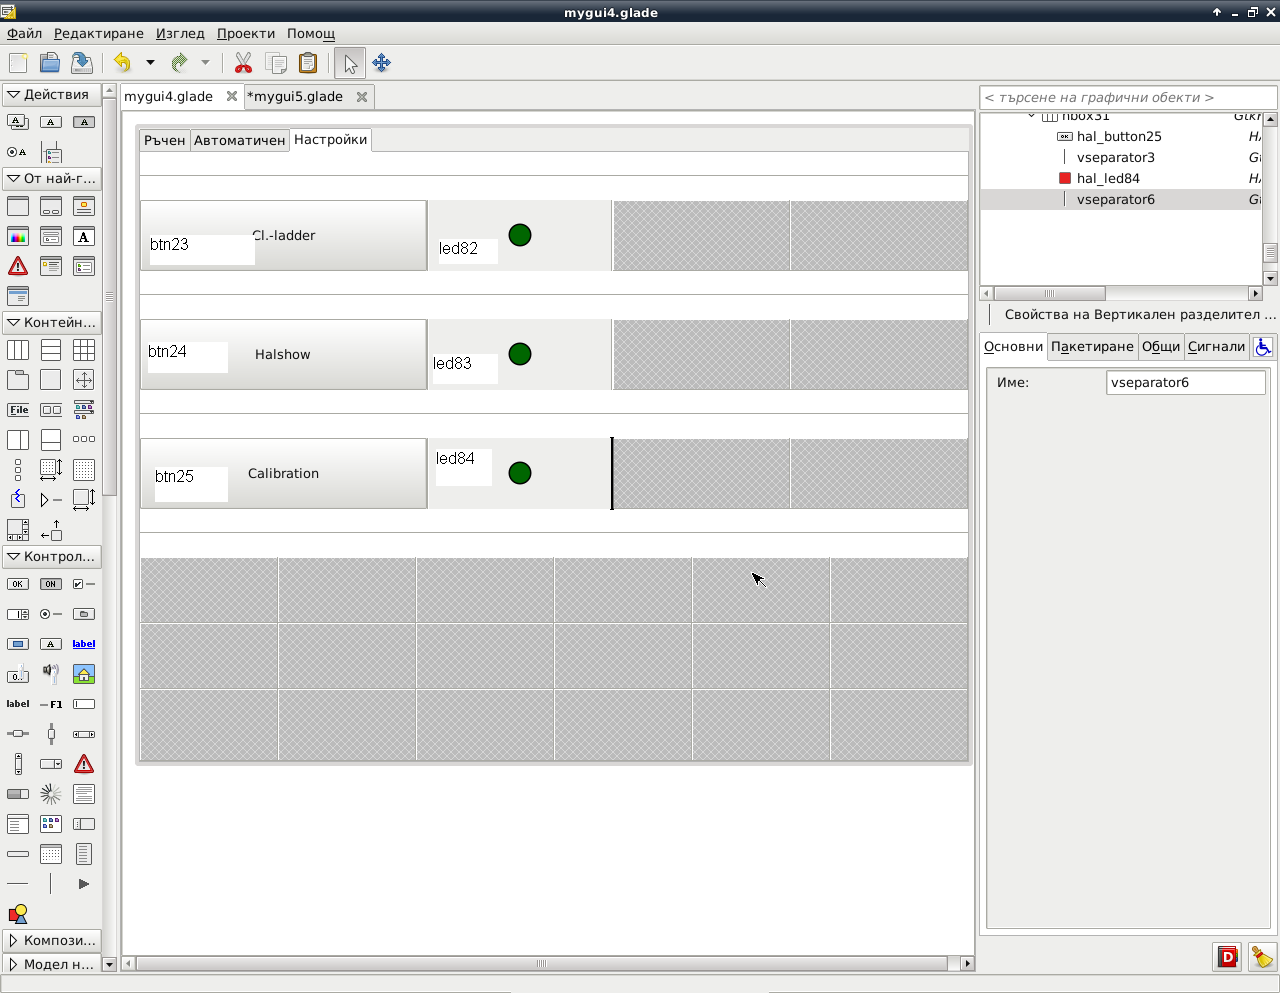The image size is (1280, 993).
Task: Select the Toggle Button 'ON' widget
Action: tap(51, 584)
